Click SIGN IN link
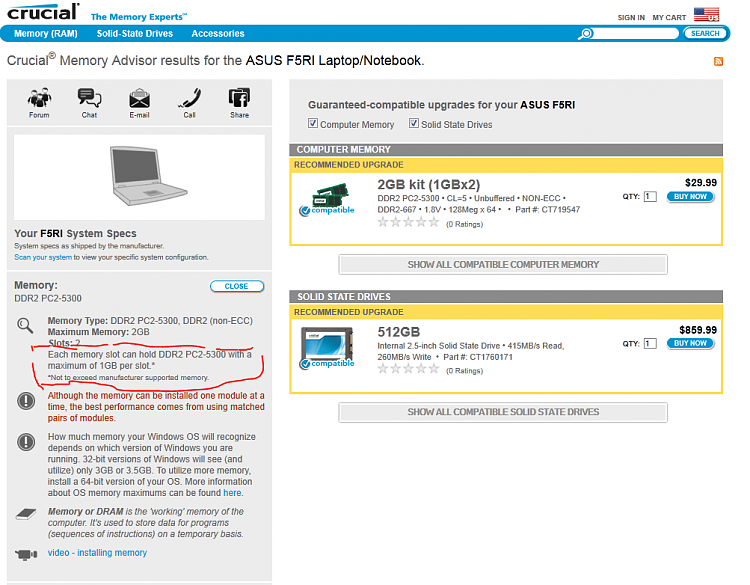This screenshot has width=750, height=585. [x=631, y=17]
